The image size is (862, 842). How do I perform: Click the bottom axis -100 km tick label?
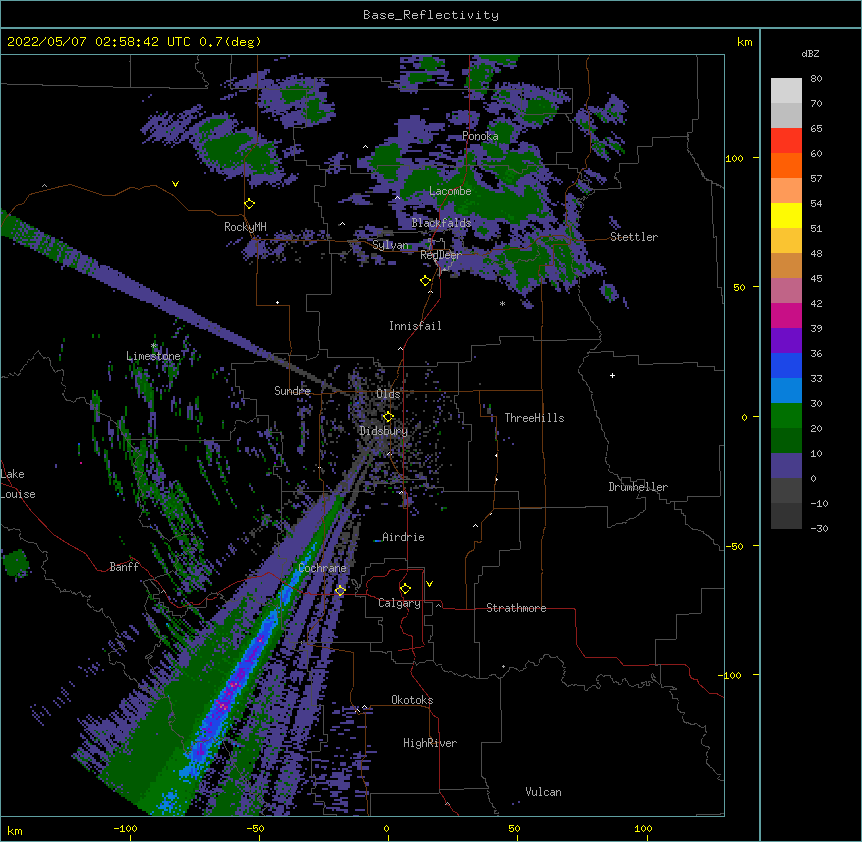coord(125,829)
